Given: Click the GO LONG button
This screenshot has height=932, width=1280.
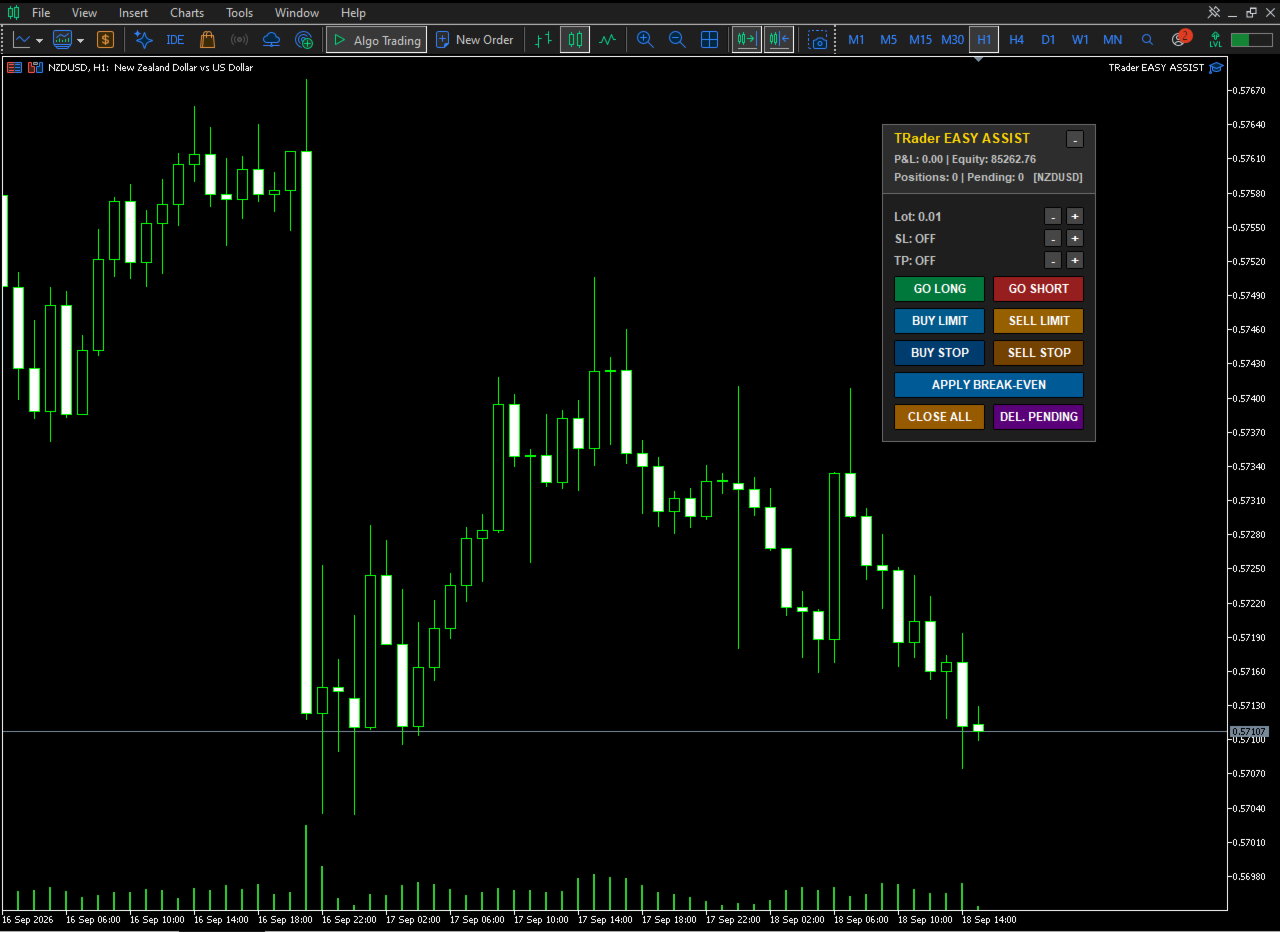Looking at the screenshot, I should [x=939, y=289].
